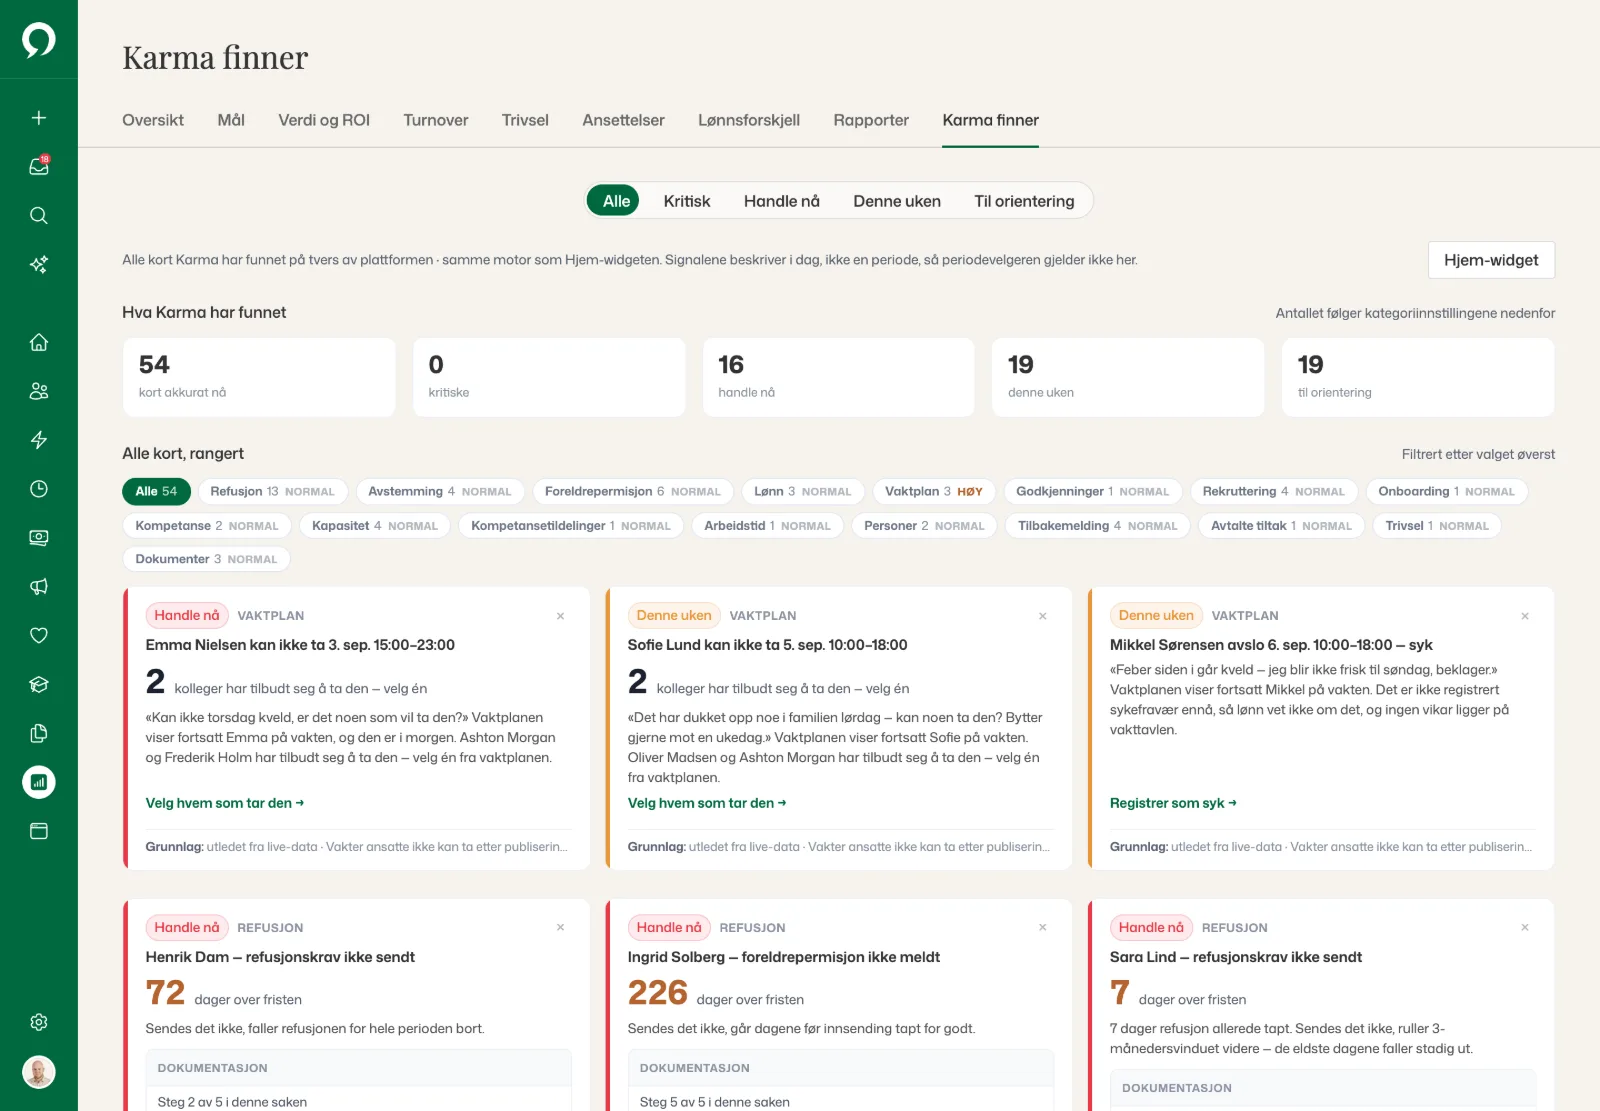Open the user avatar in the sidebar

point(39,1072)
